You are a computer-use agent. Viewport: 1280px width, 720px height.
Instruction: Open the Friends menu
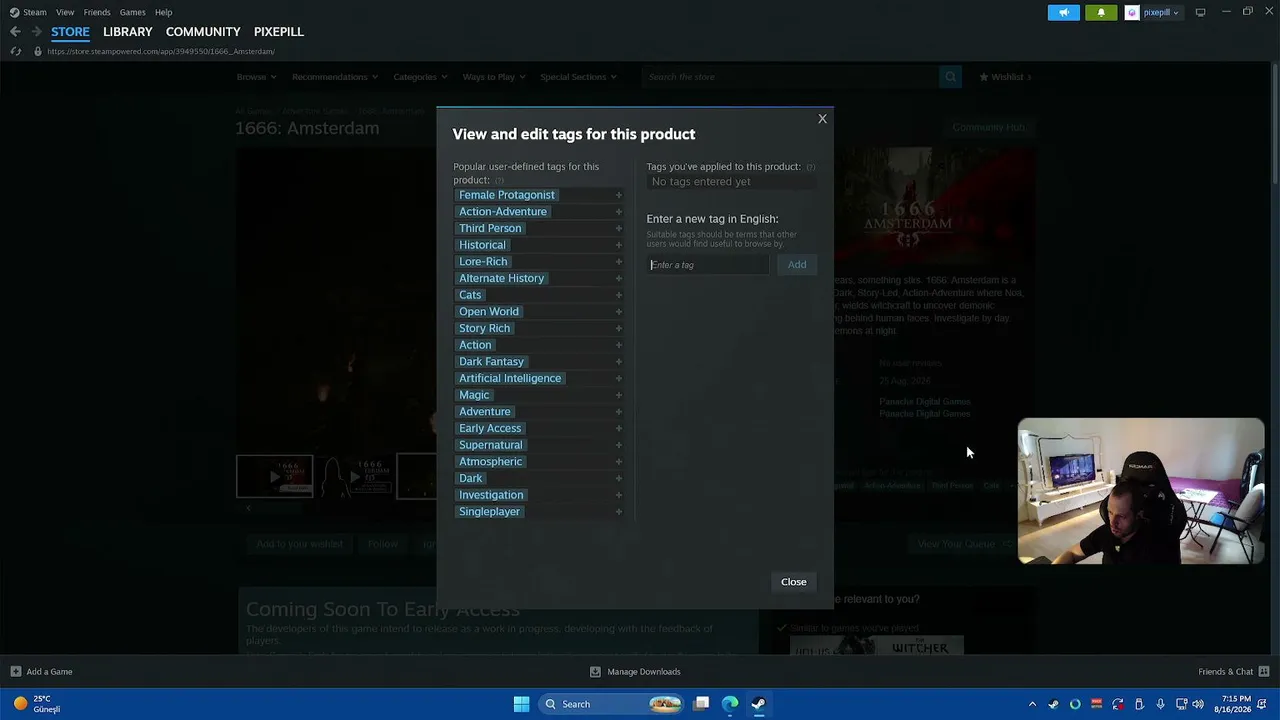(x=97, y=12)
